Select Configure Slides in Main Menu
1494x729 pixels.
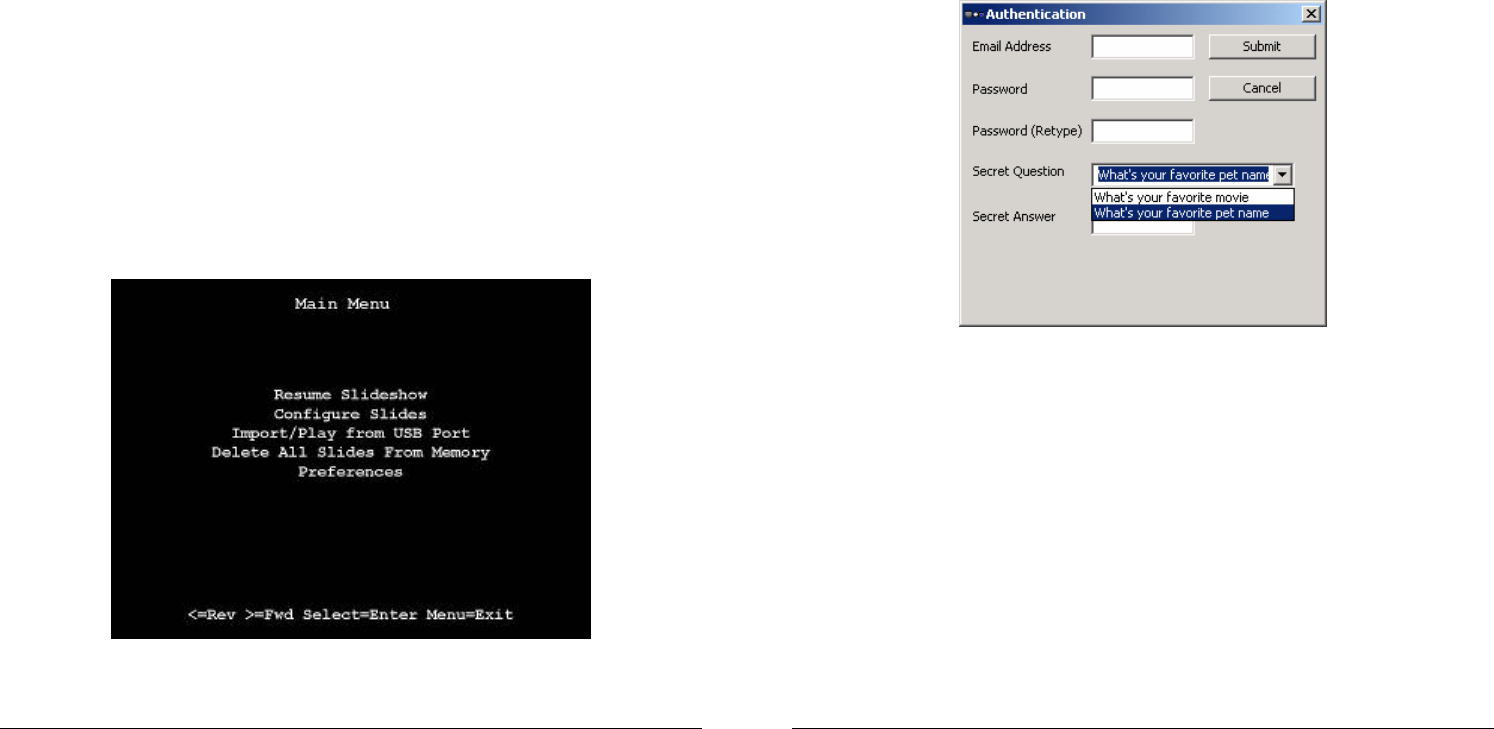(x=351, y=413)
